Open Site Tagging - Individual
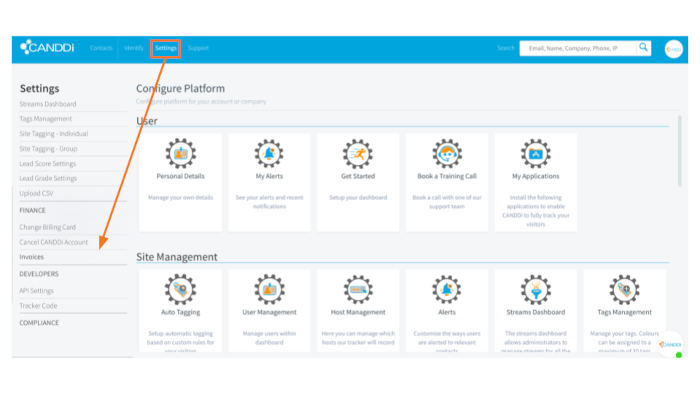Viewport: 700px width, 394px height. (x=54, y=133)
